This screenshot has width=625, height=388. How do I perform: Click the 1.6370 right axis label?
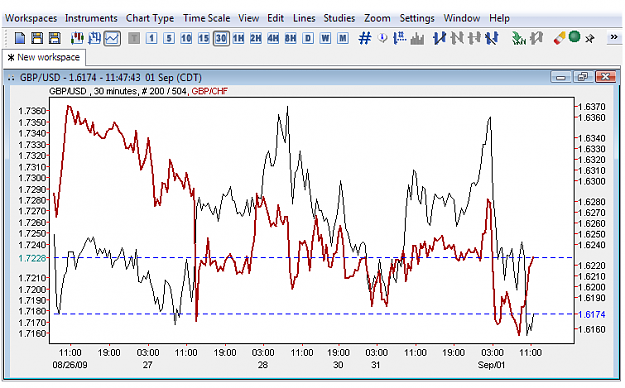coord(592,107)
